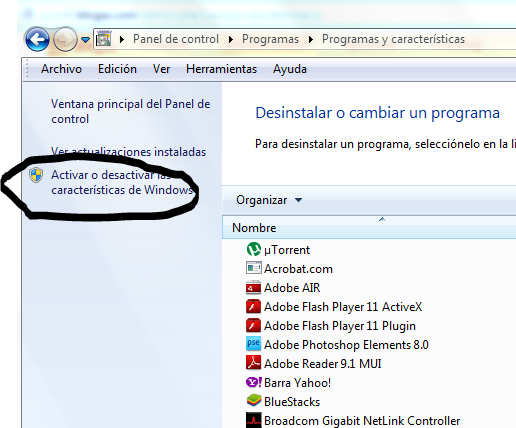This screenshot has width=516, height=428.
Task: Click the Photoshop Elements pse icon
Action: point(253,344)
